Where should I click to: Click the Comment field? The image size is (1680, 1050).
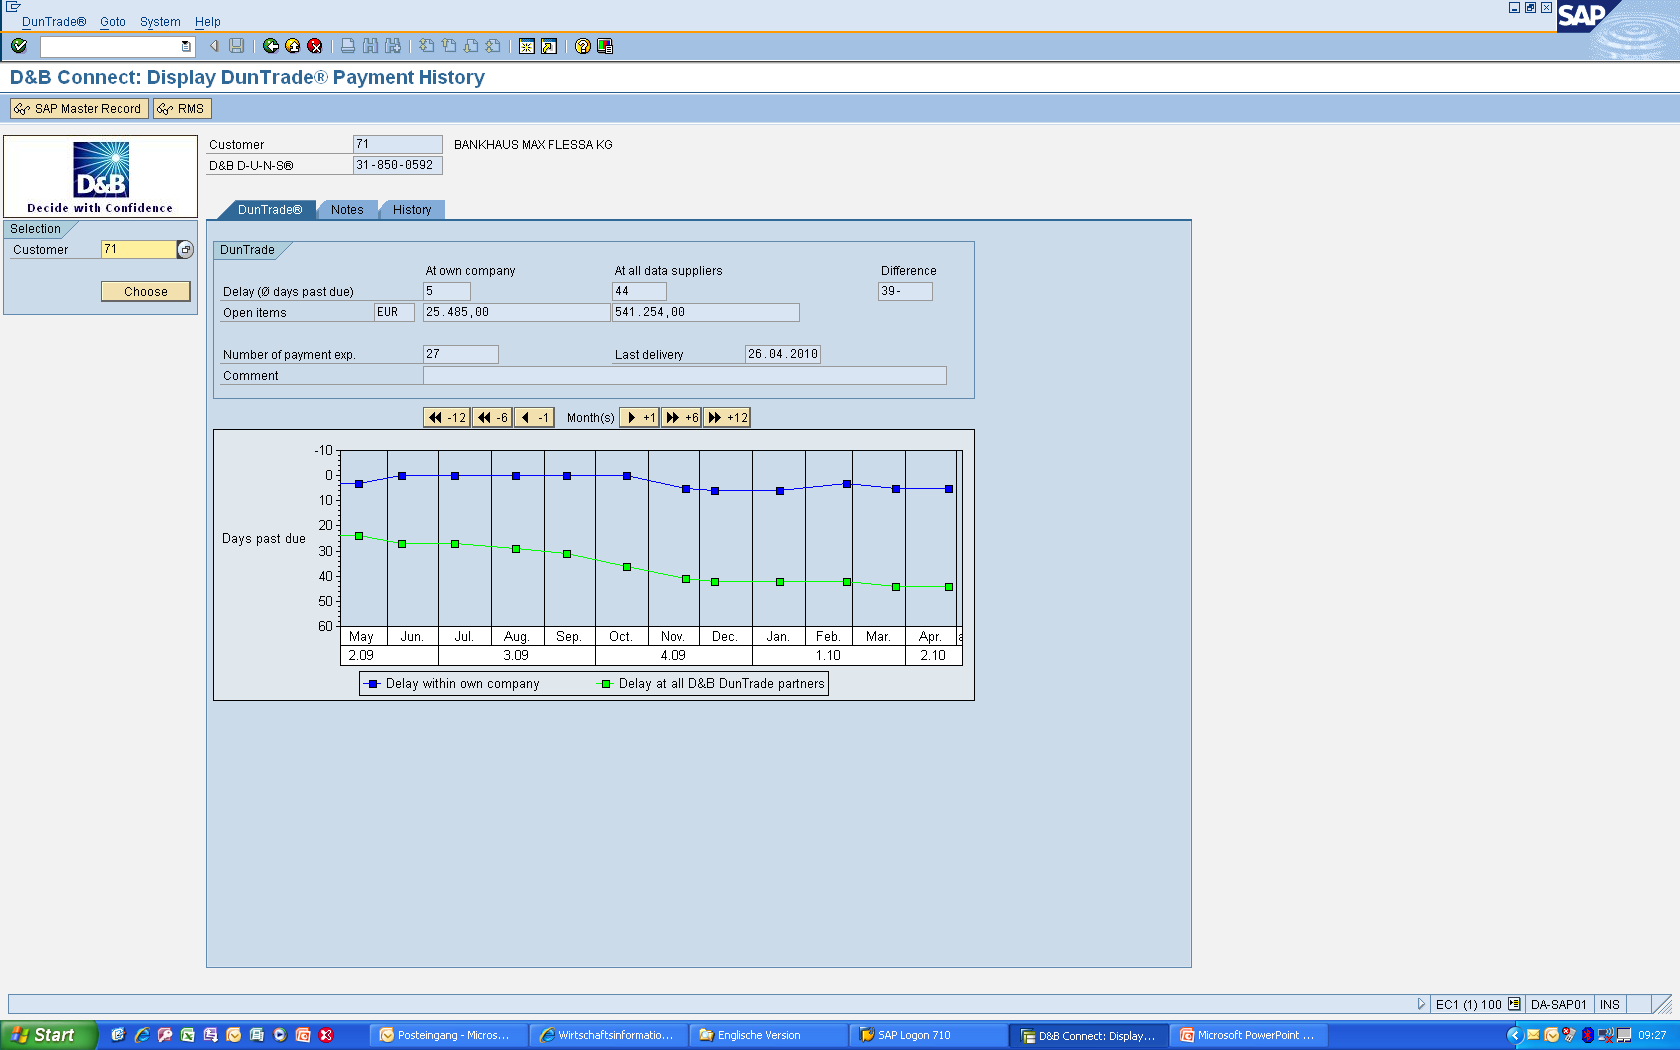click(x=684, y=376)
